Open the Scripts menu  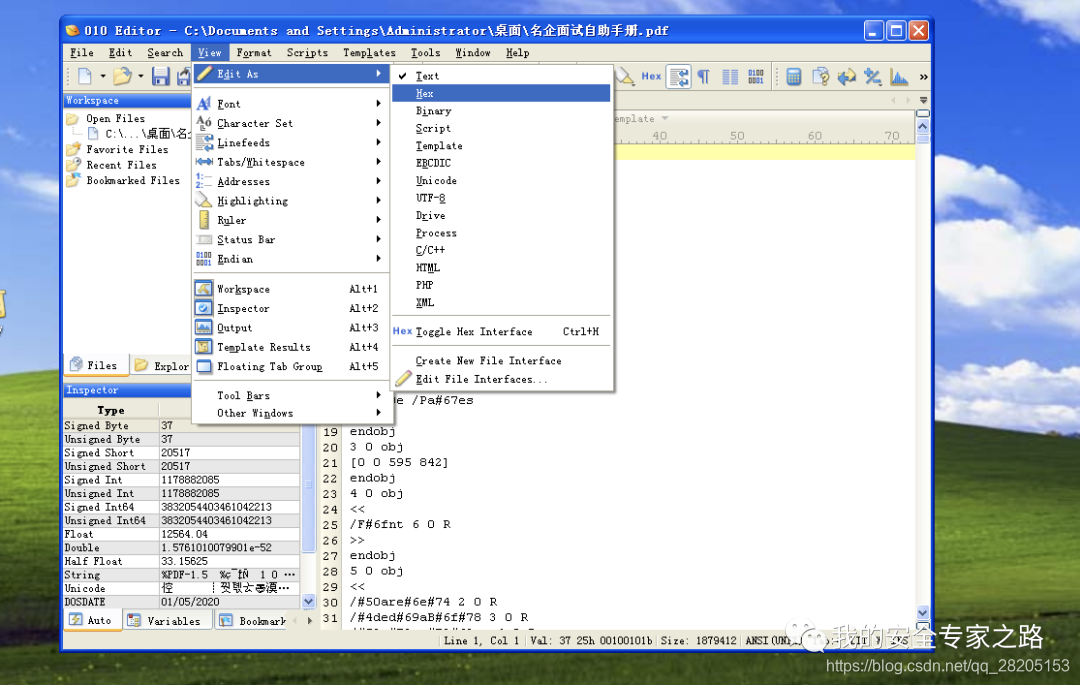(307, 52)
